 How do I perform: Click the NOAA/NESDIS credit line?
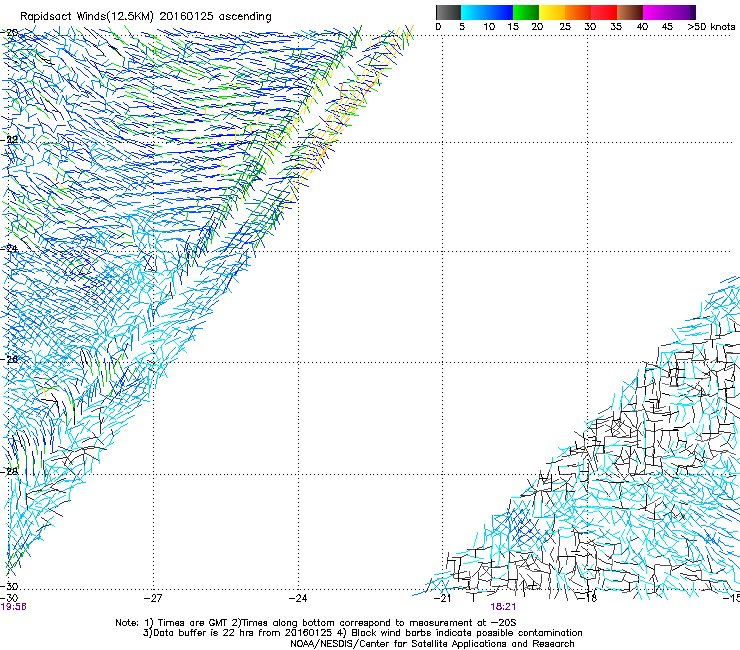pyautogui.click(x=432, y=644)
